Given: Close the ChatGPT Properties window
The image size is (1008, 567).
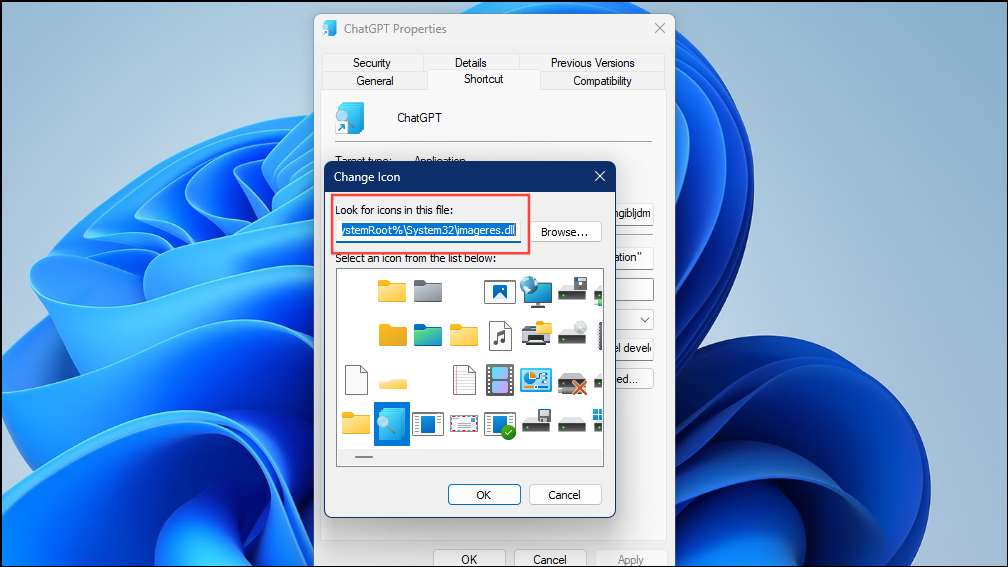Looking at the screenshot, I should click(660, 28).
